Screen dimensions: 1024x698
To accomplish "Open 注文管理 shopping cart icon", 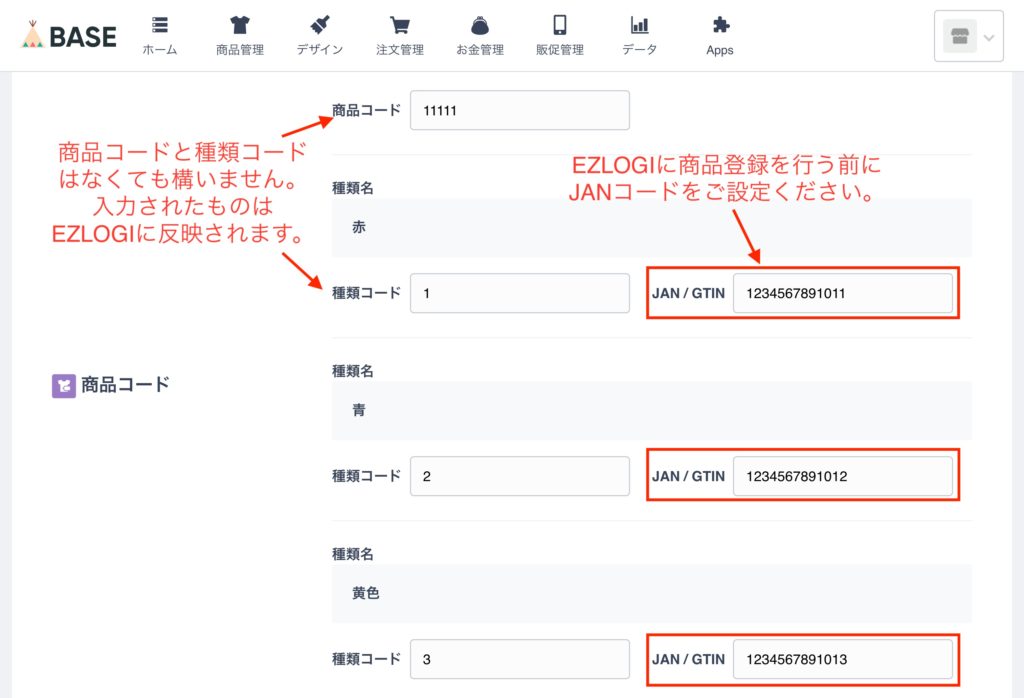I will [400, 26].
